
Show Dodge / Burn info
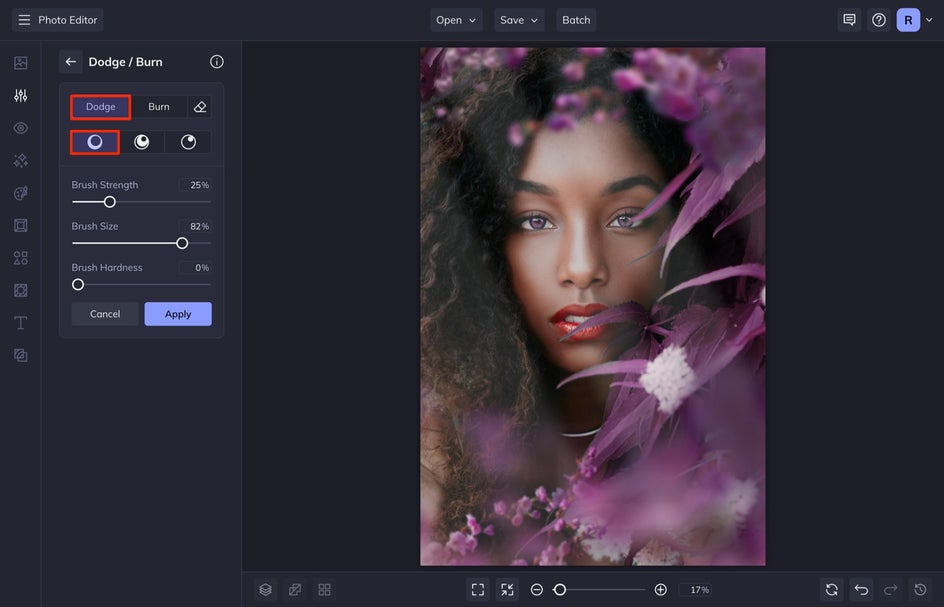217,61
